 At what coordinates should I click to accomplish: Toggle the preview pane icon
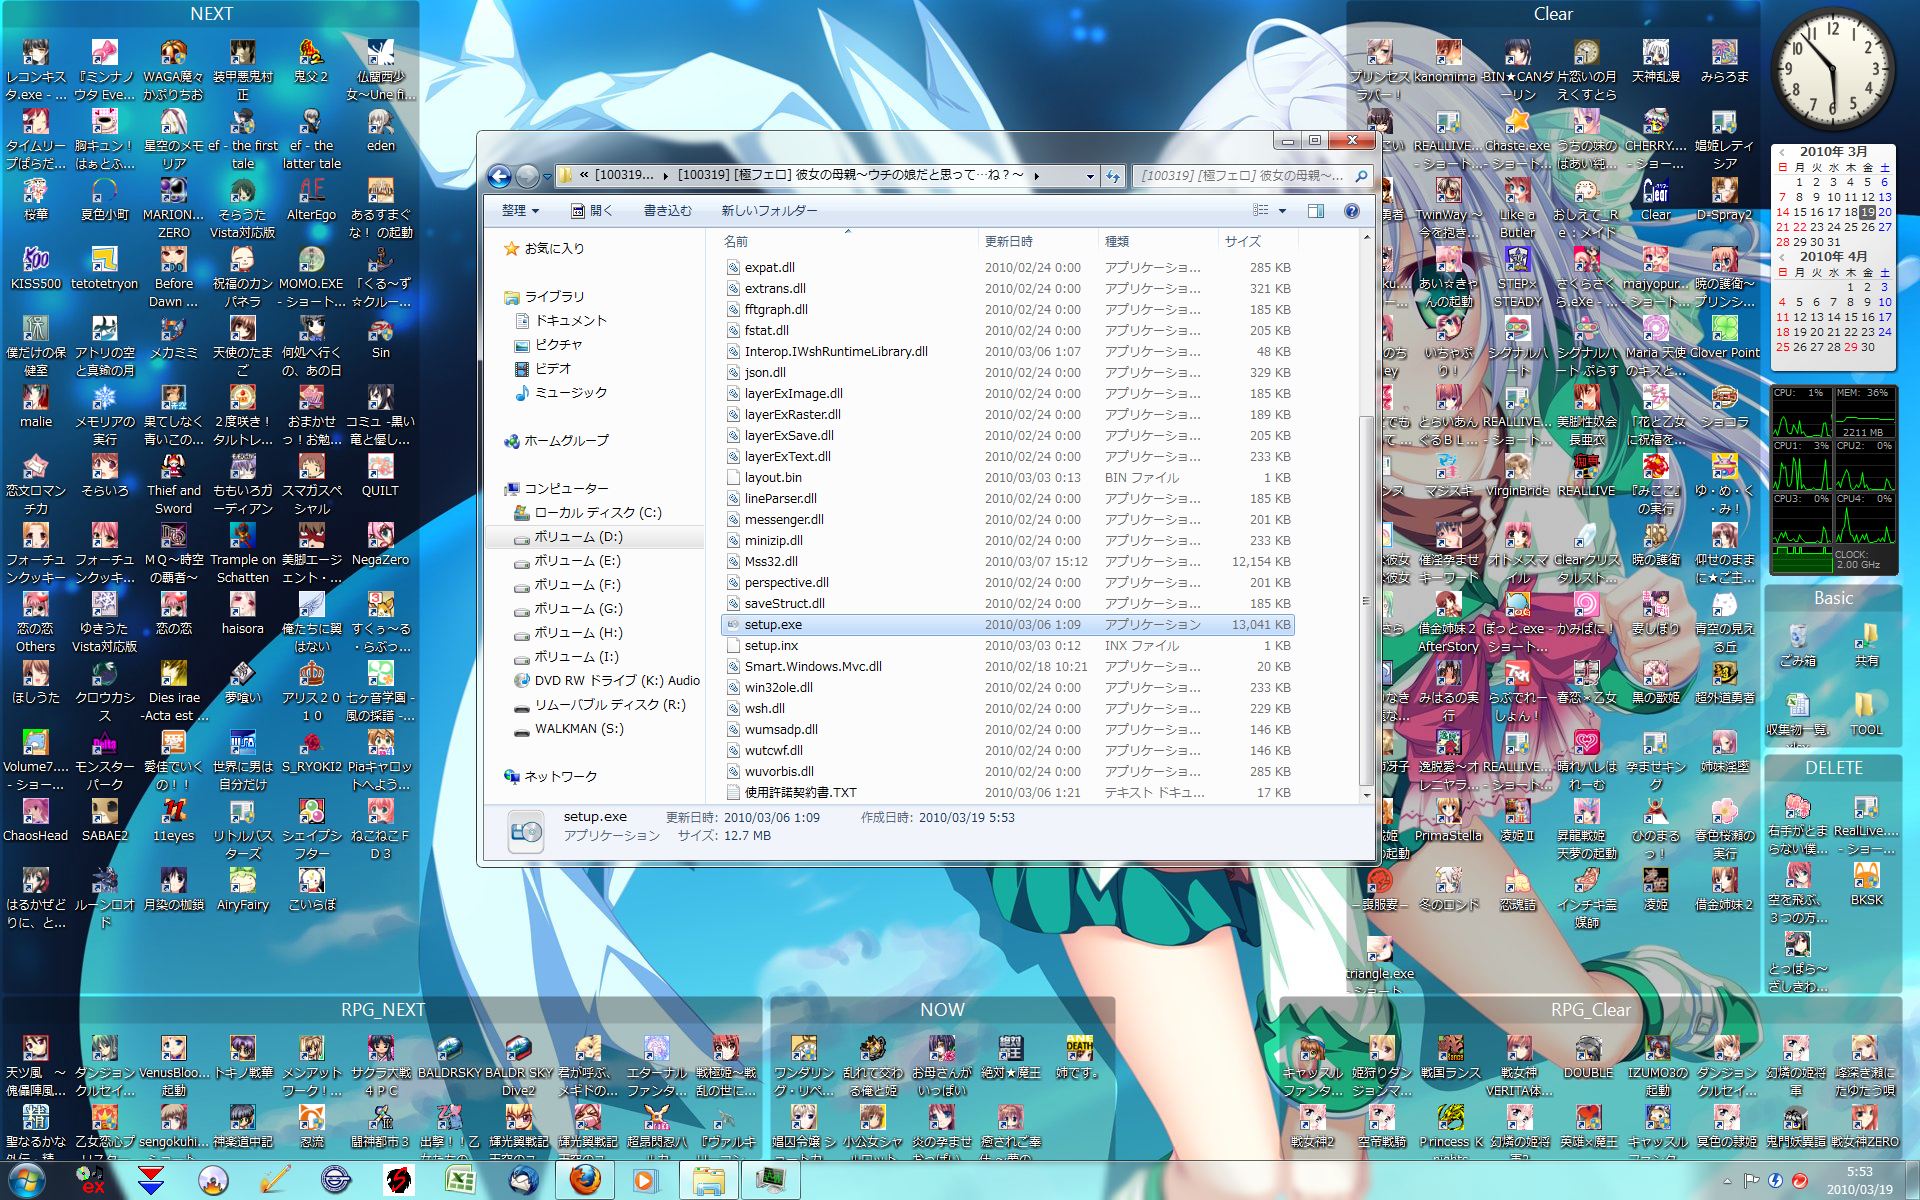[x=1315, y=211]
